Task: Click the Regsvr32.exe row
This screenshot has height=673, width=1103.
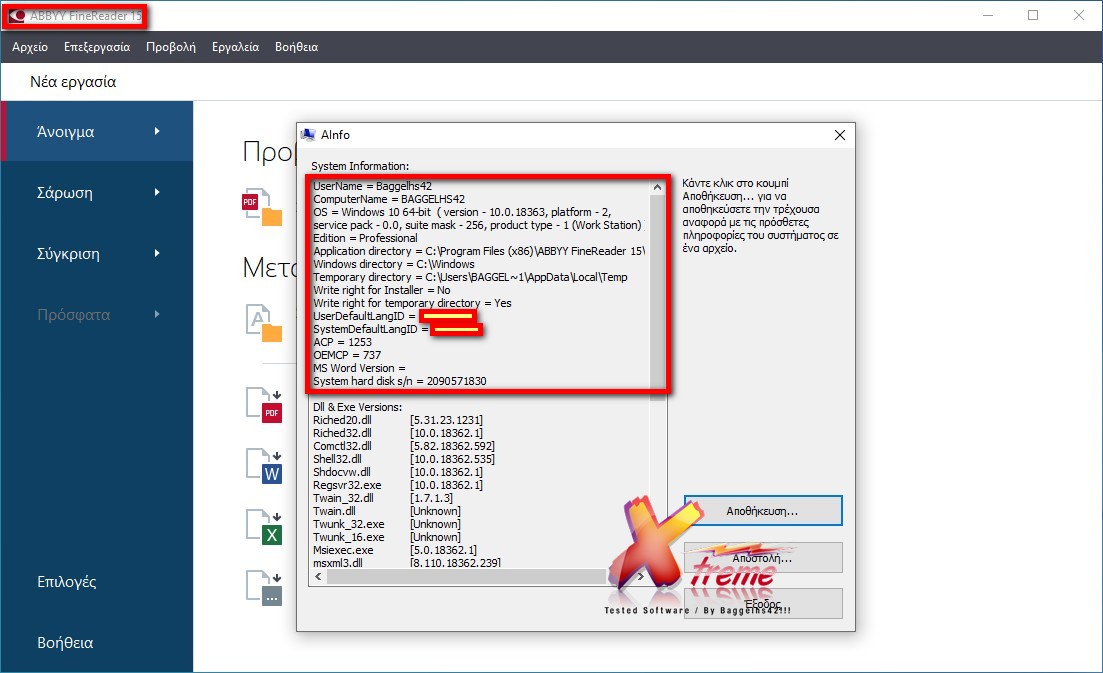Action: click(398, 485)
